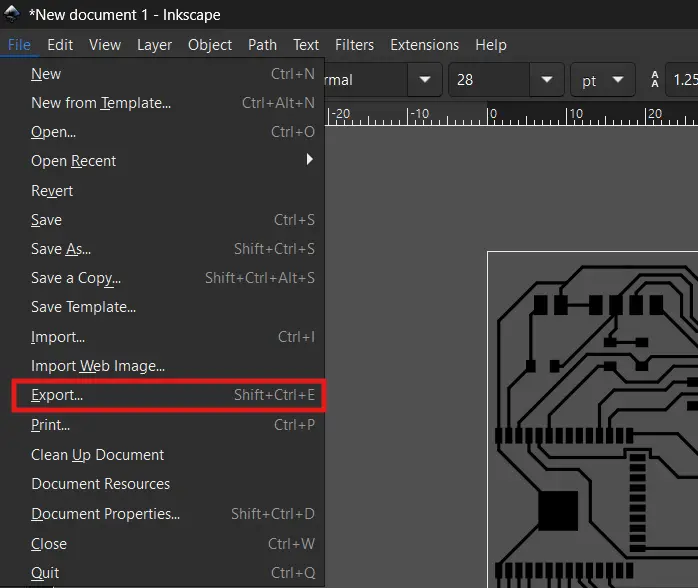Screen dimensions: 698x588
Task: Expand the font size dropdown arrow
Action: coord(547,80)
